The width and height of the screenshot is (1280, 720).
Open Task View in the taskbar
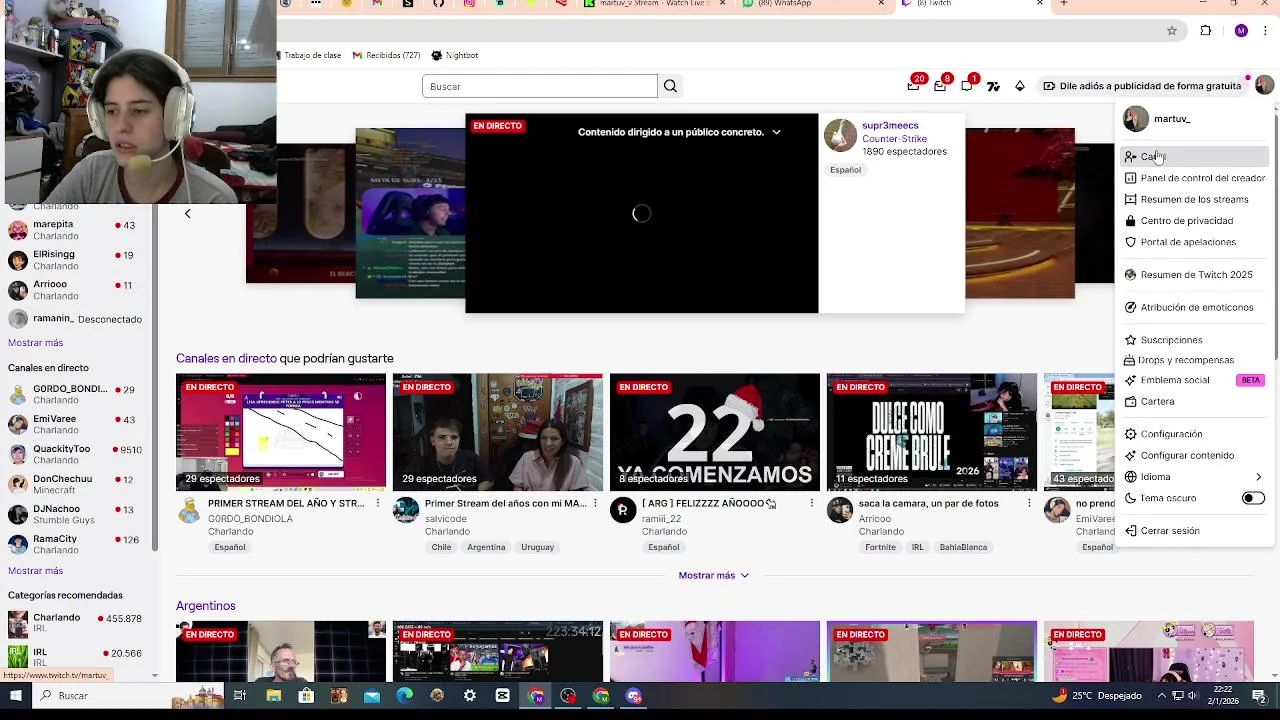click(x=240, y=696)
